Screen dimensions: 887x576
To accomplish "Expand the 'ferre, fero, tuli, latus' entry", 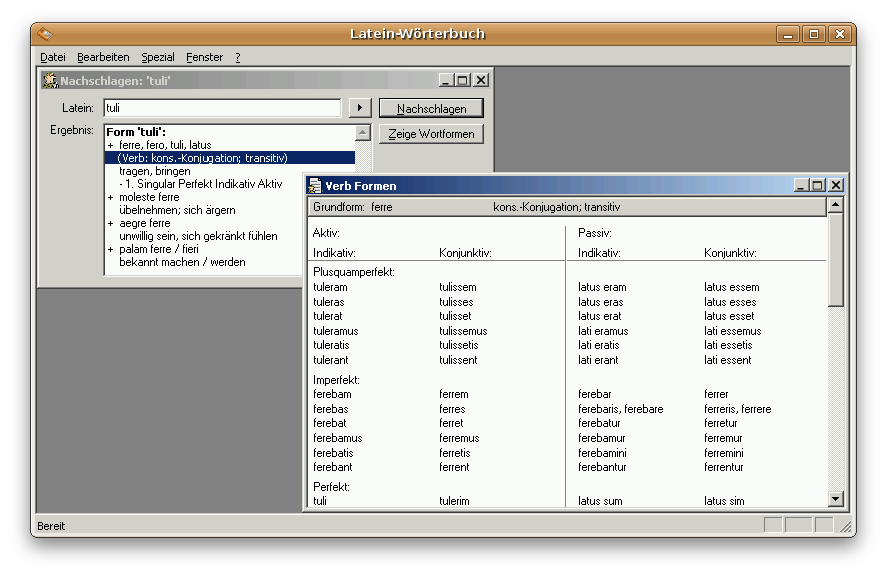I will point(111,145).
